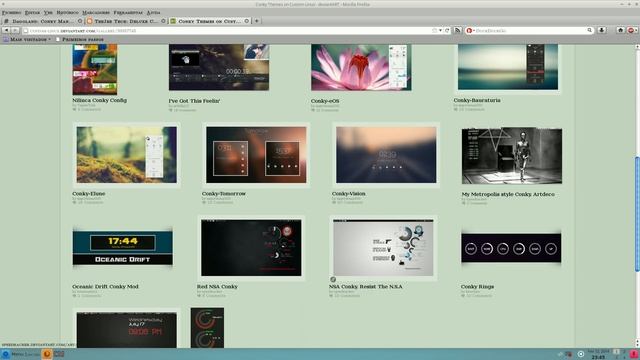640x360 pixels.
Task: Open the Adblock icon dropdown arrow
Action: (x=636, y=31)
